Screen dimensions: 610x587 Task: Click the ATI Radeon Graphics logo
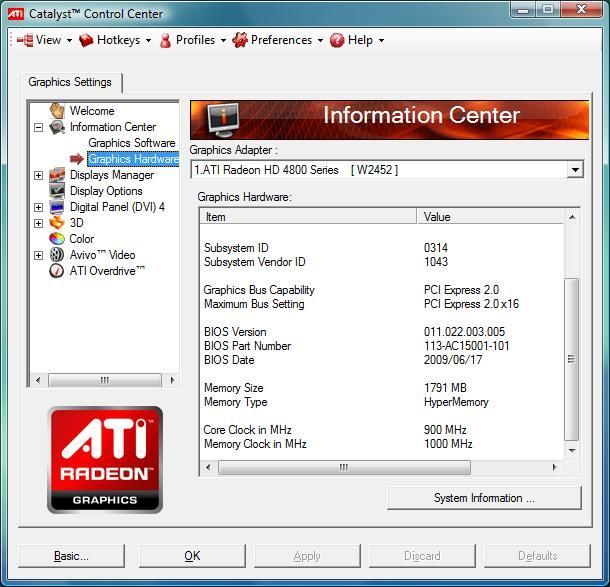click(x=105, y=460)
